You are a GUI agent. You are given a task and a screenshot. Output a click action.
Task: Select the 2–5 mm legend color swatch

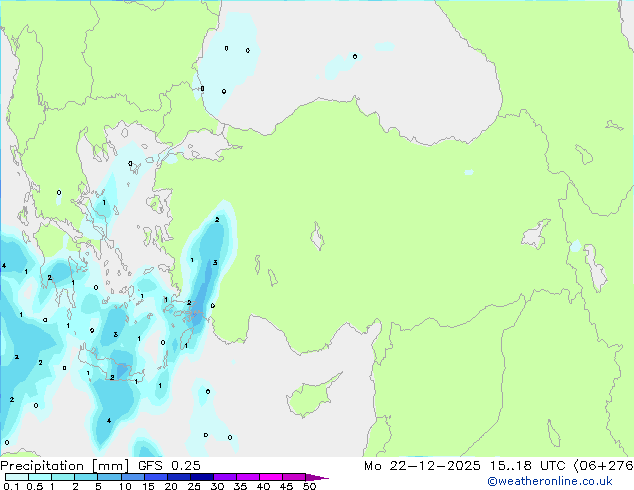(86, 477)
